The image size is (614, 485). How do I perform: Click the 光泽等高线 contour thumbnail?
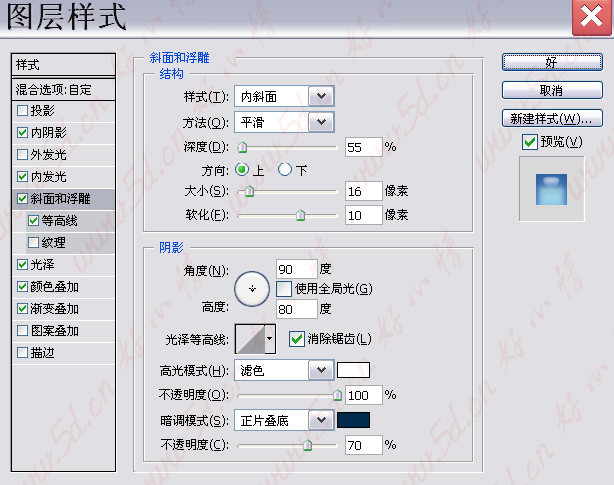[250, 339]
